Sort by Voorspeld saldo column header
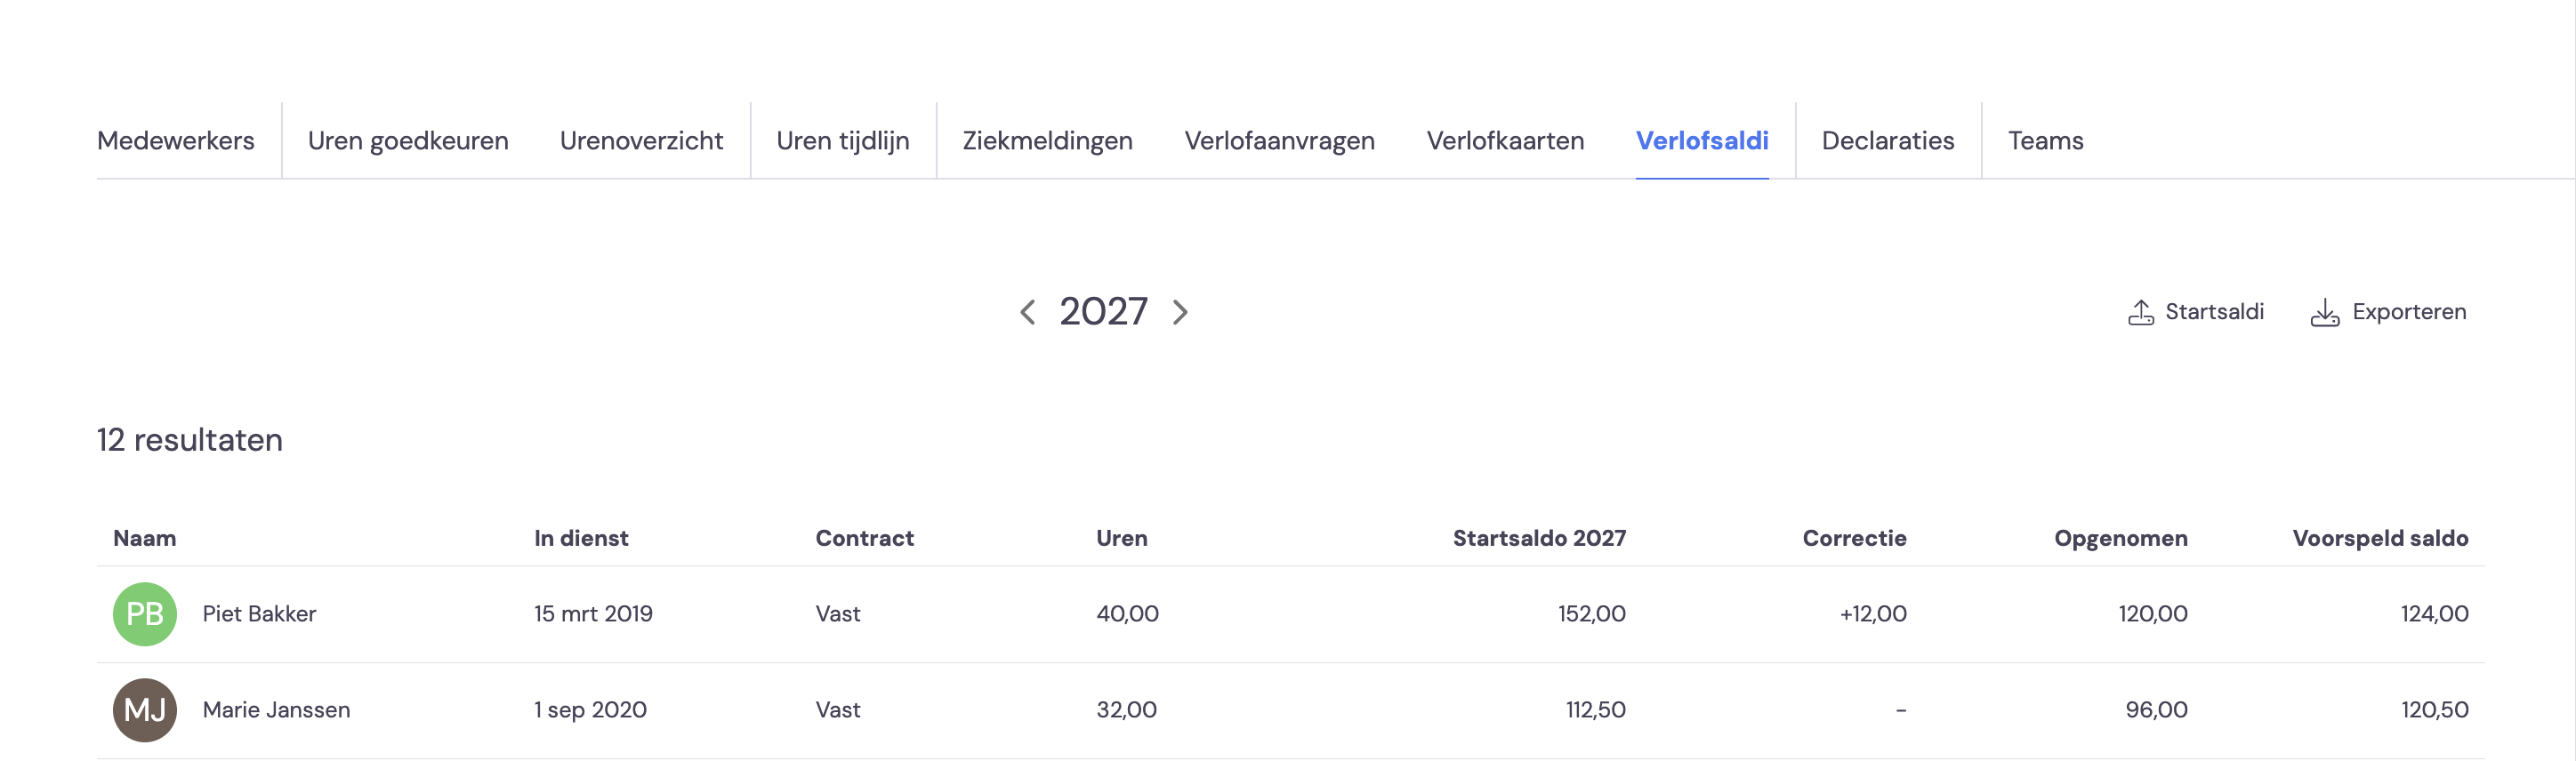The image size is (2576, 761). coord(2380,538)
